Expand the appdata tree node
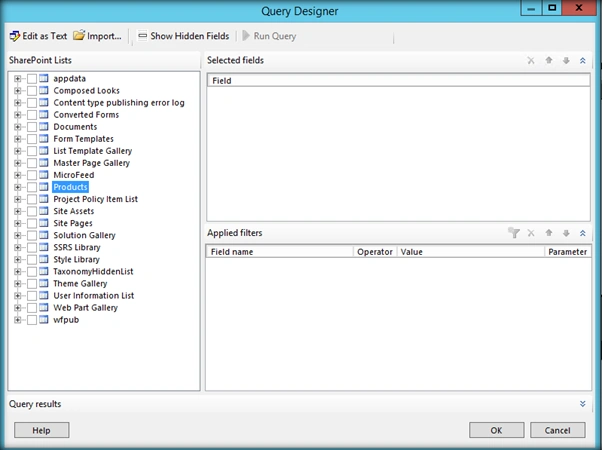The width and height of the screenshot is (602, 450). [17, 79]
